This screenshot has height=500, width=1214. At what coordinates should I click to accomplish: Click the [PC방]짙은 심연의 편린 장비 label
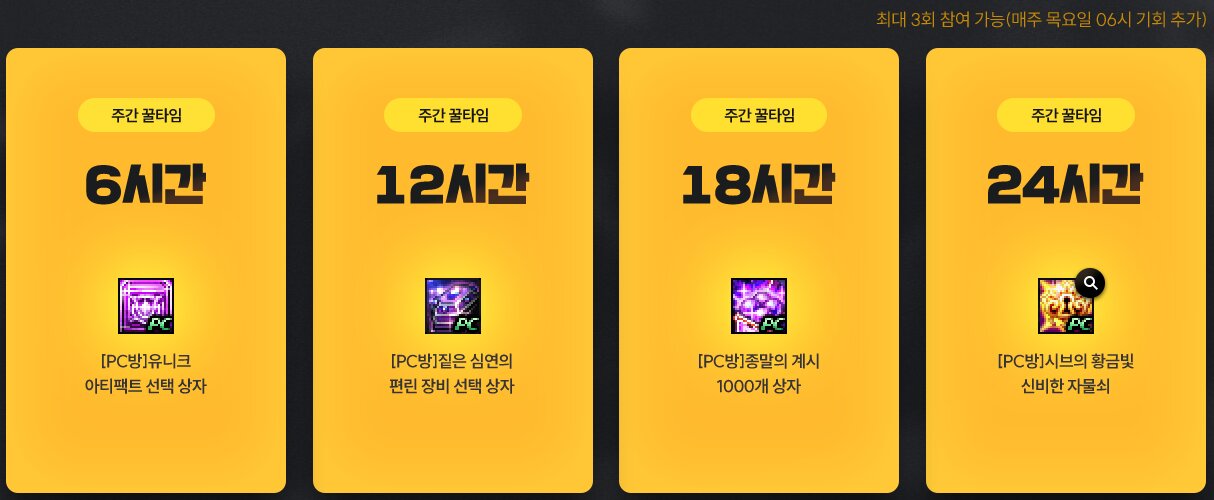click(x=453, y=373)
